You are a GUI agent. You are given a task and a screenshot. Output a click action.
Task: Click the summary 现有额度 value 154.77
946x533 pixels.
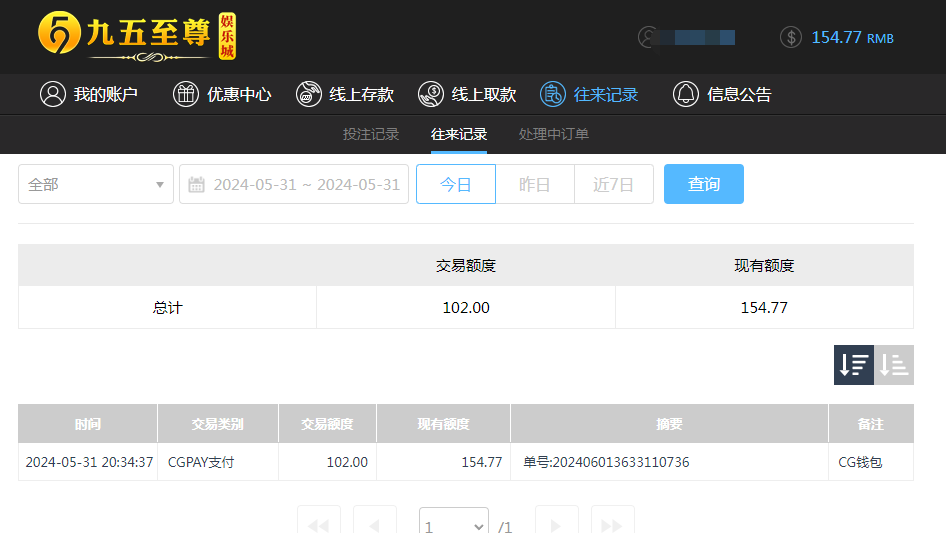pos(764,308)
